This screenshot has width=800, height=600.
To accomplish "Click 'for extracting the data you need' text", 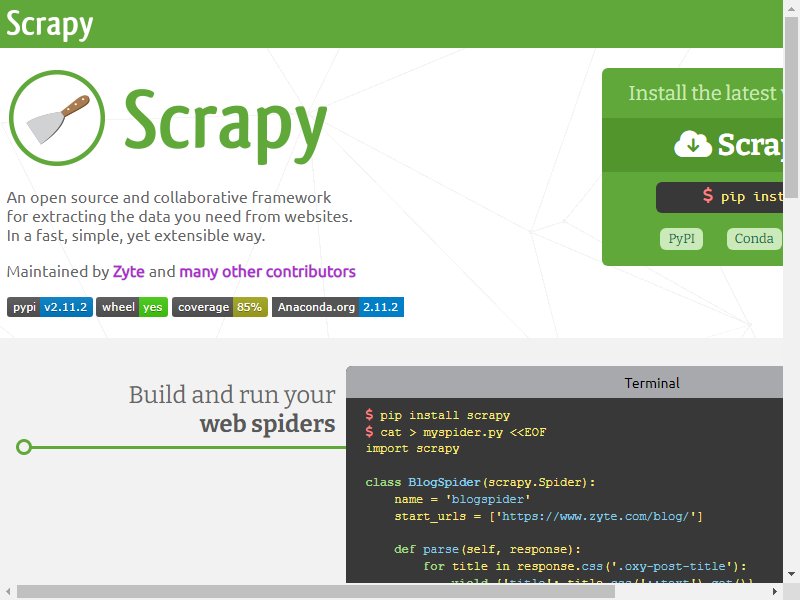I will pyautogui.click(x=180, y=216).
